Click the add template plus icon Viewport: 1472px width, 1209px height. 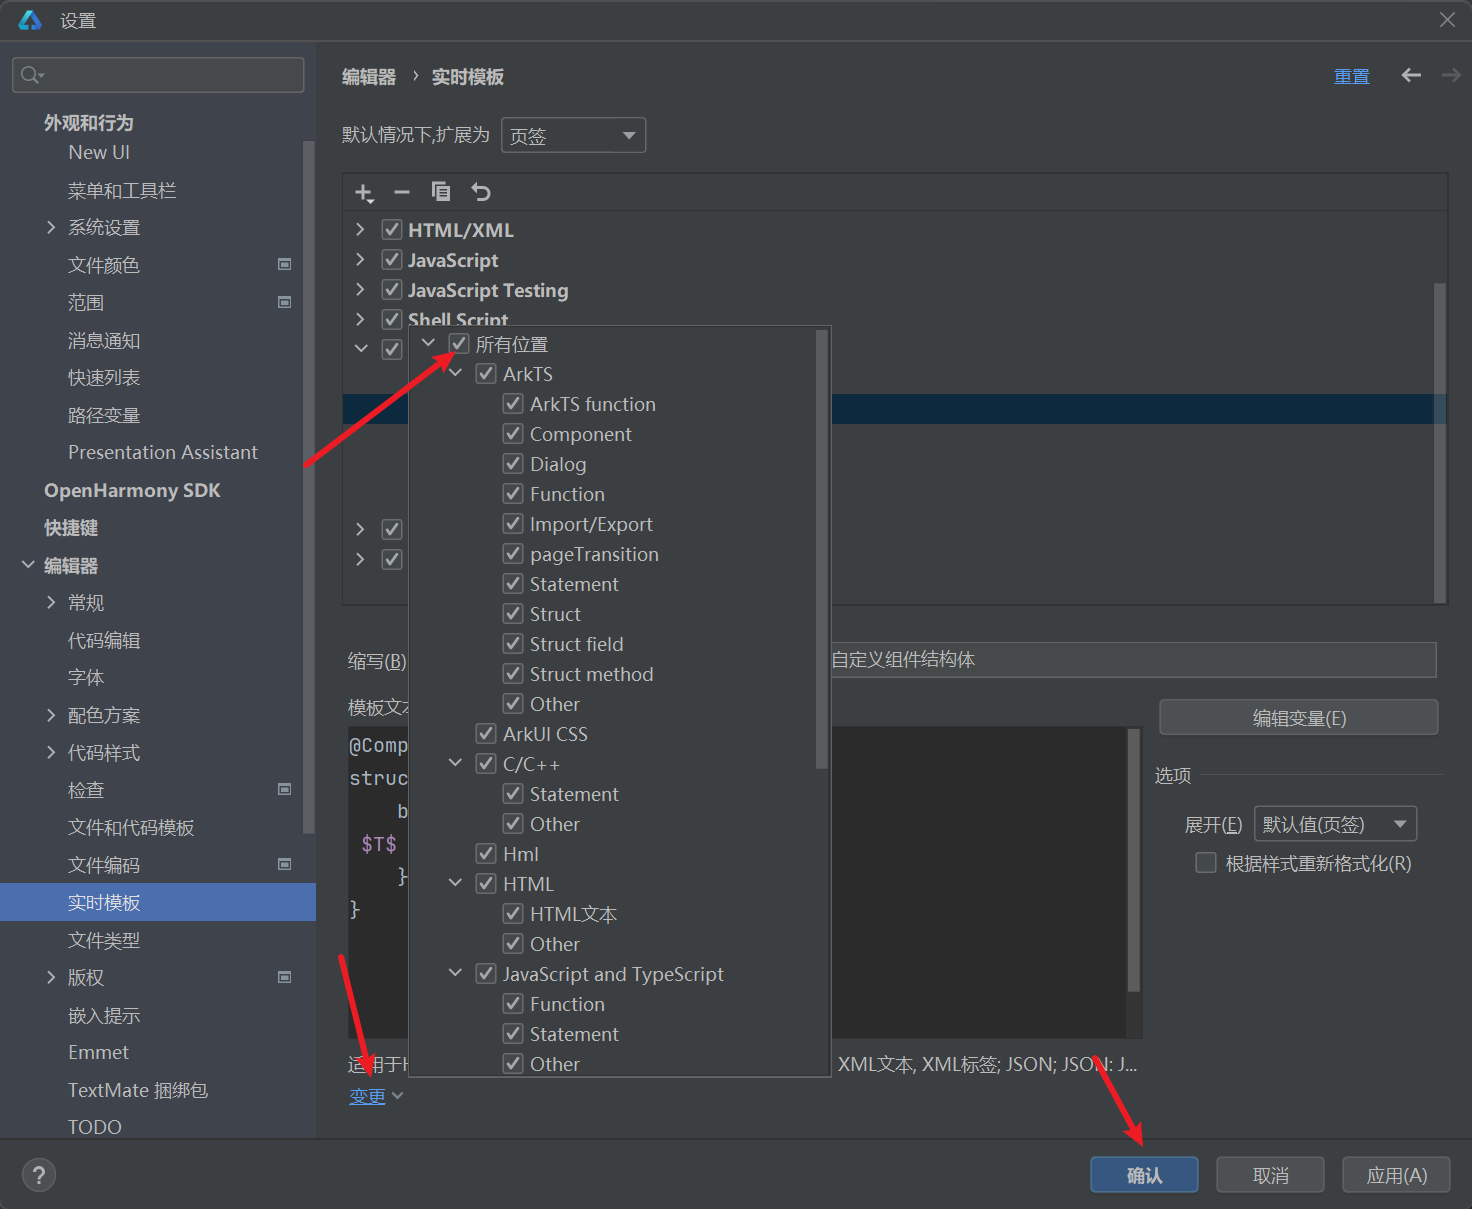[x=363, y=192]
